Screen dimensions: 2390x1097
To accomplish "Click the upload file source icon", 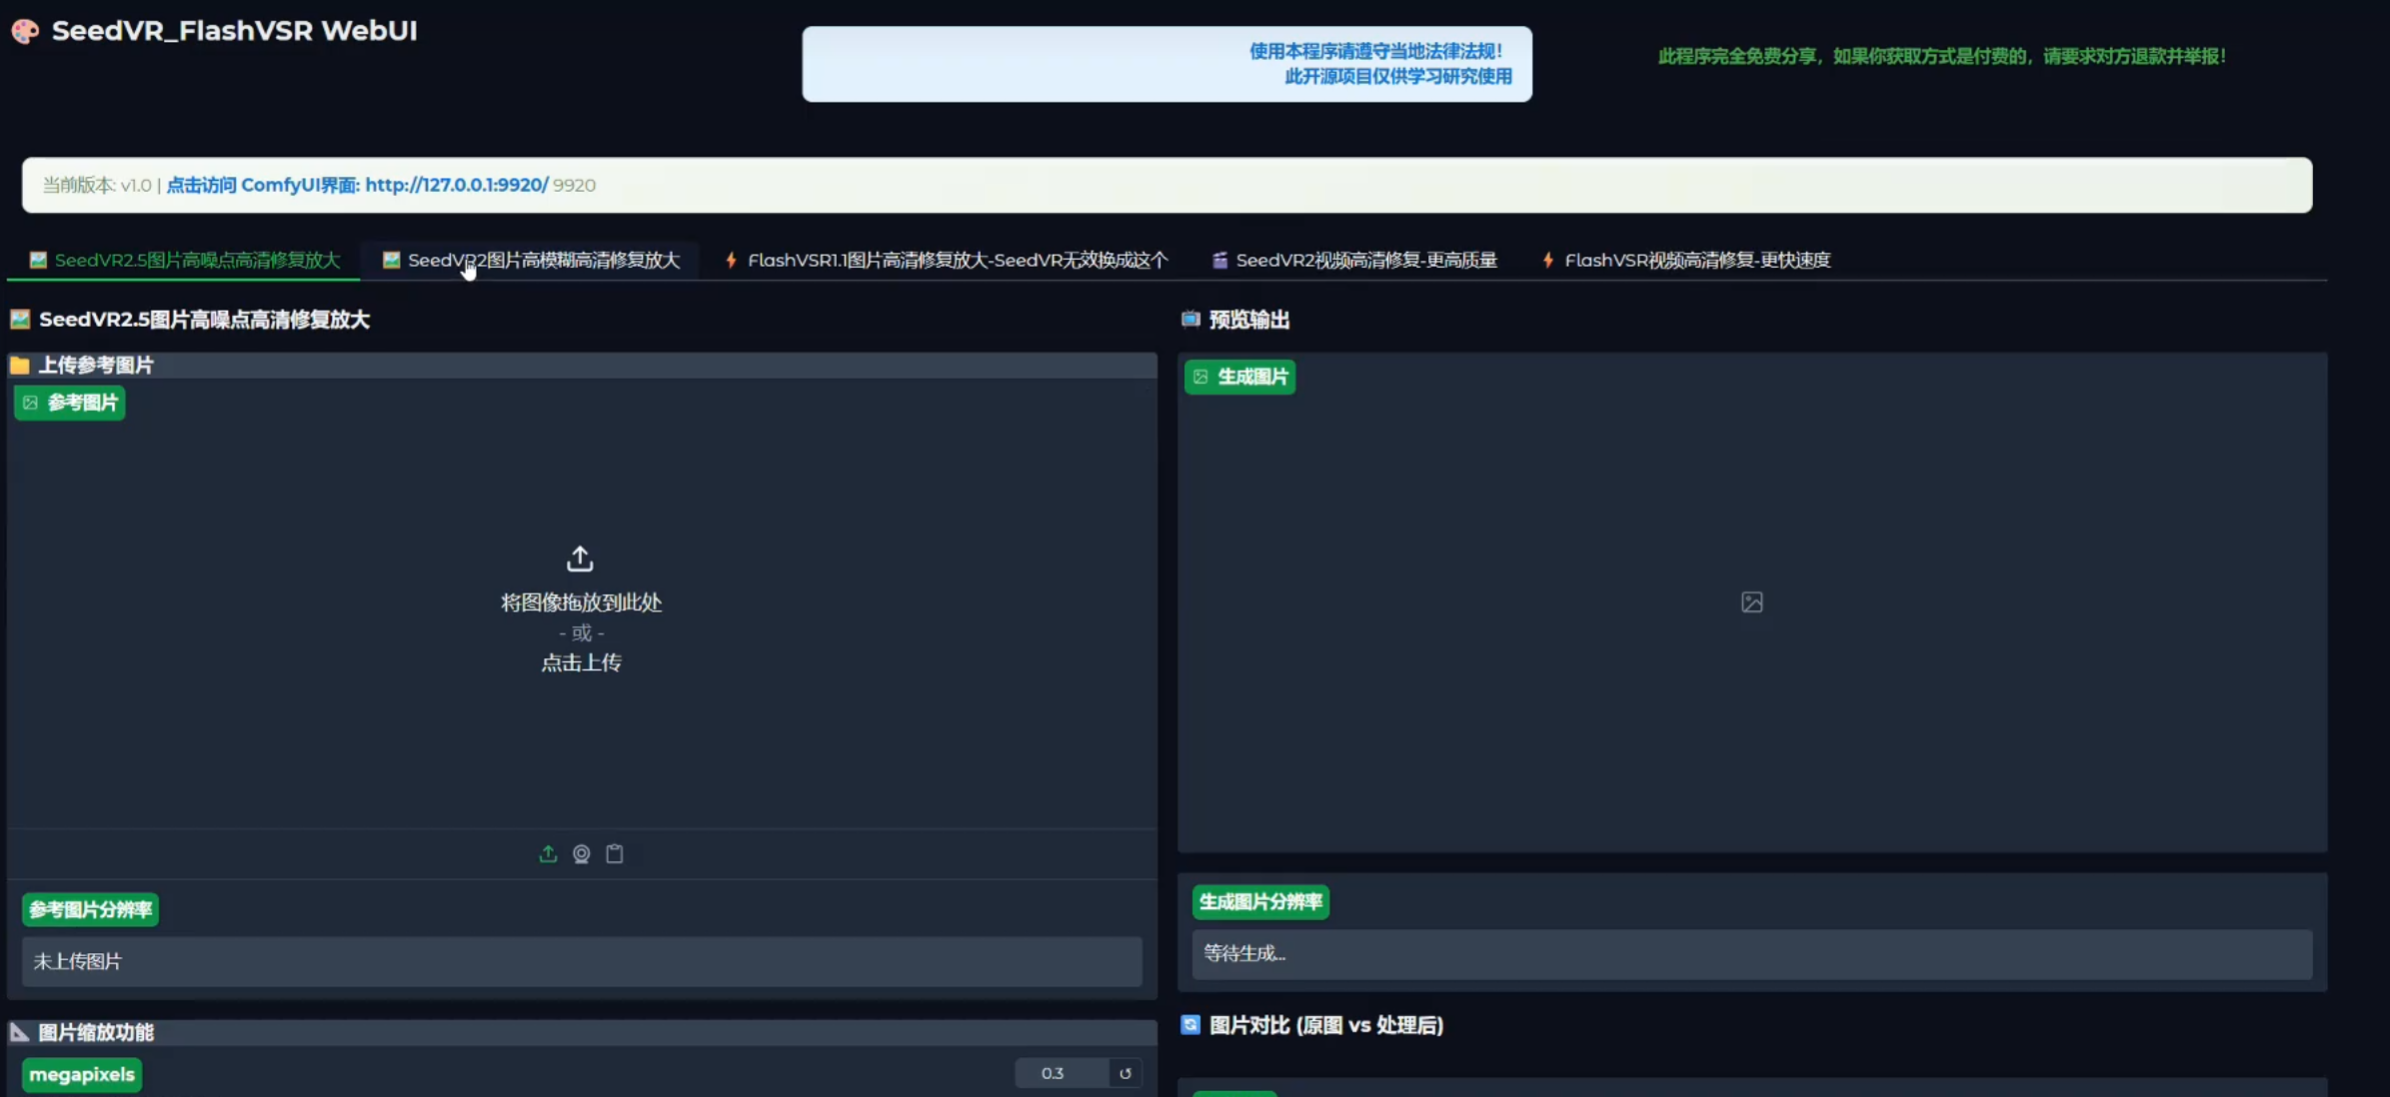I will pyautogui.click(x=548, y=853).
